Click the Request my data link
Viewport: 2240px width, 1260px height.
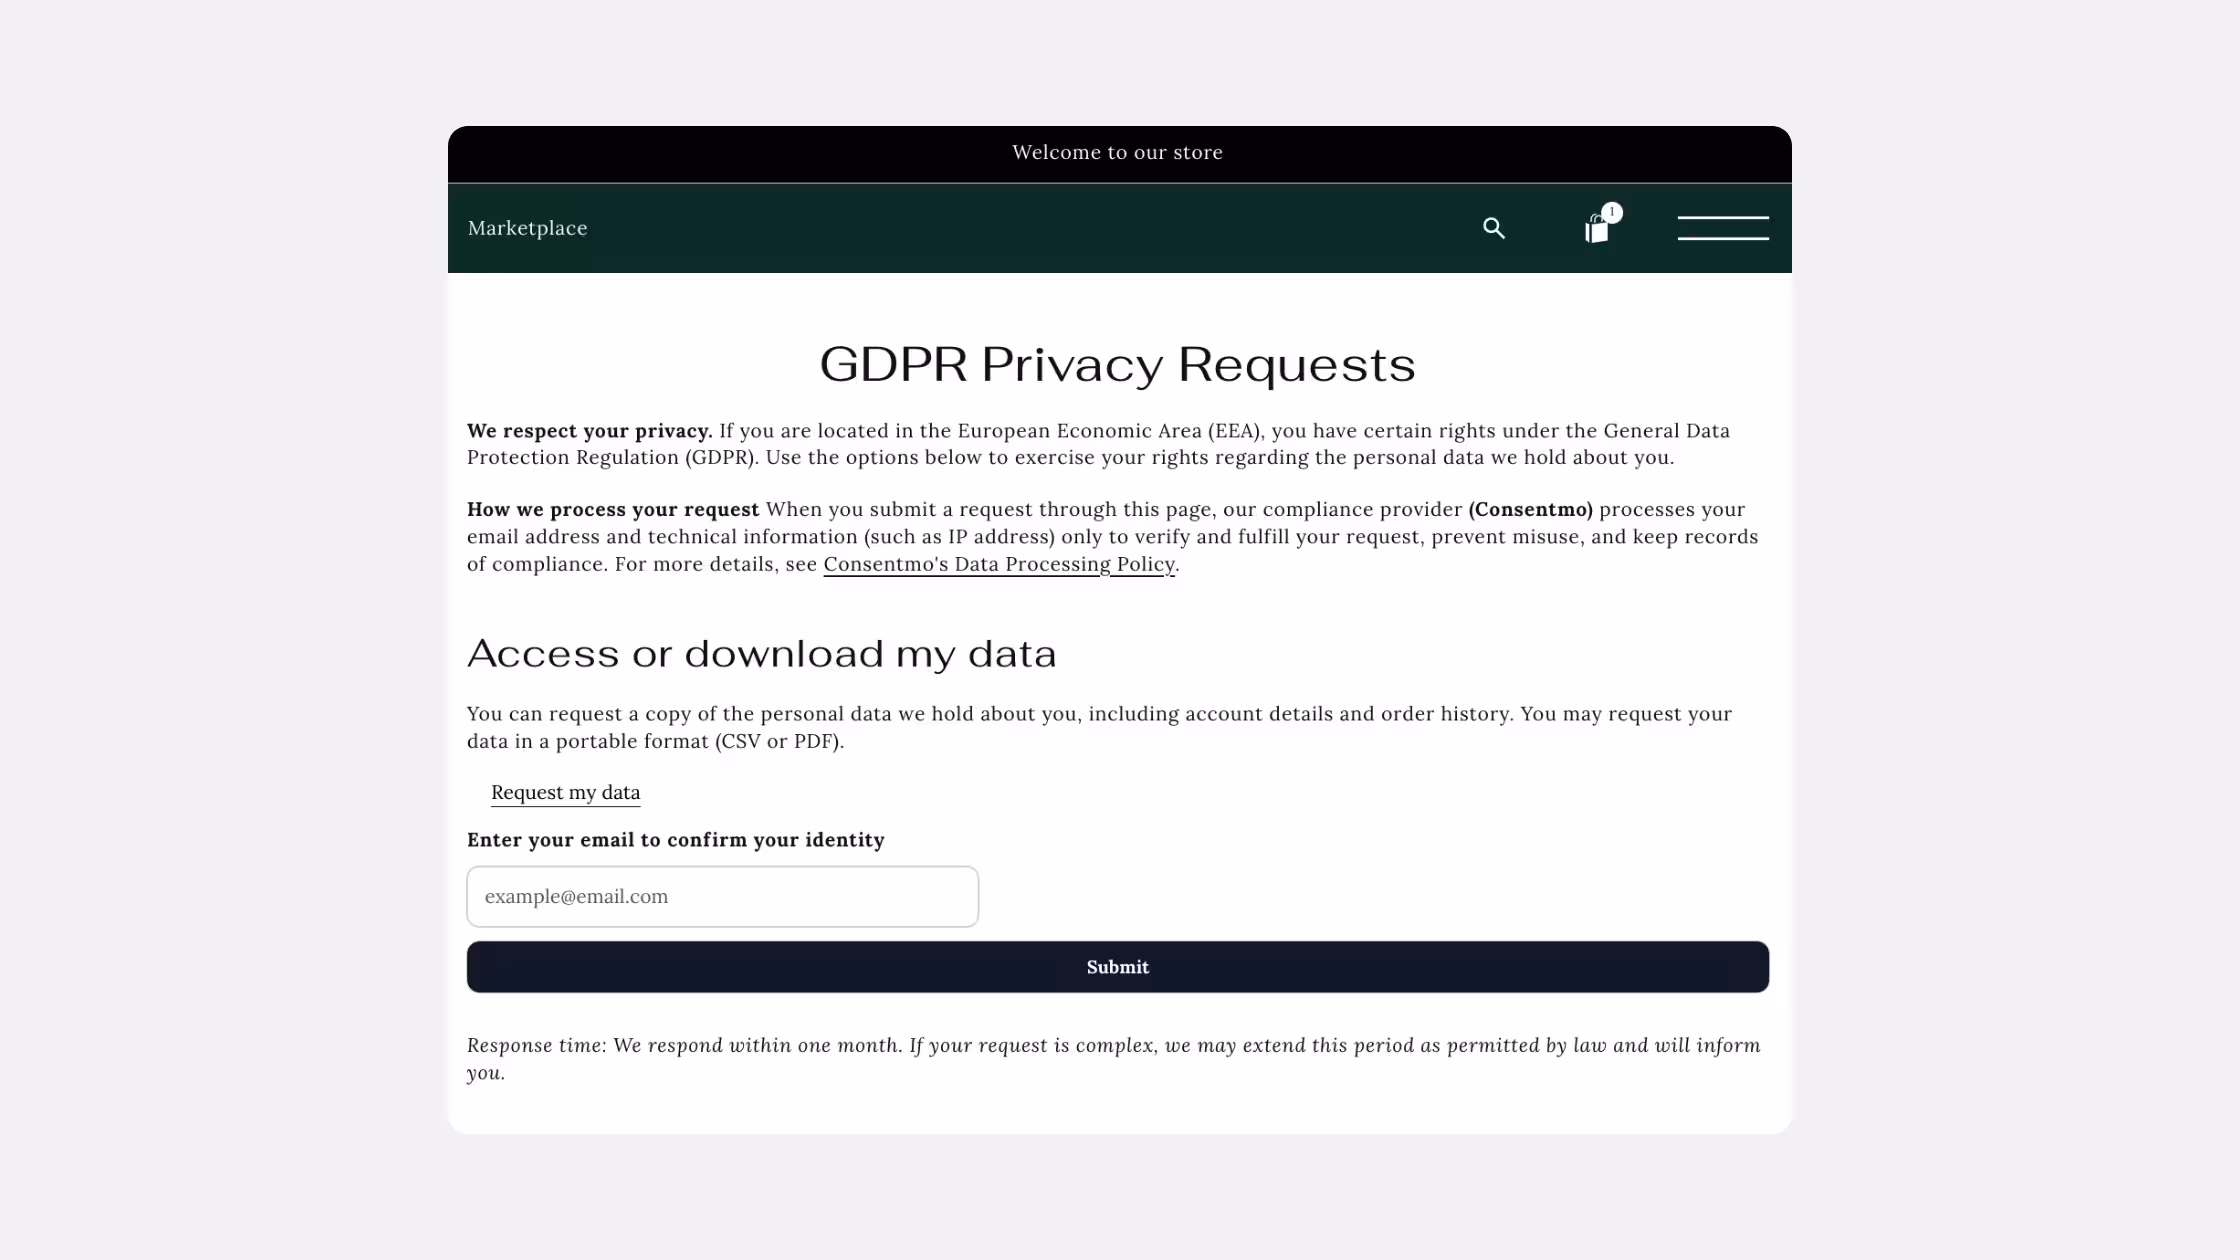tap(565, 792)
